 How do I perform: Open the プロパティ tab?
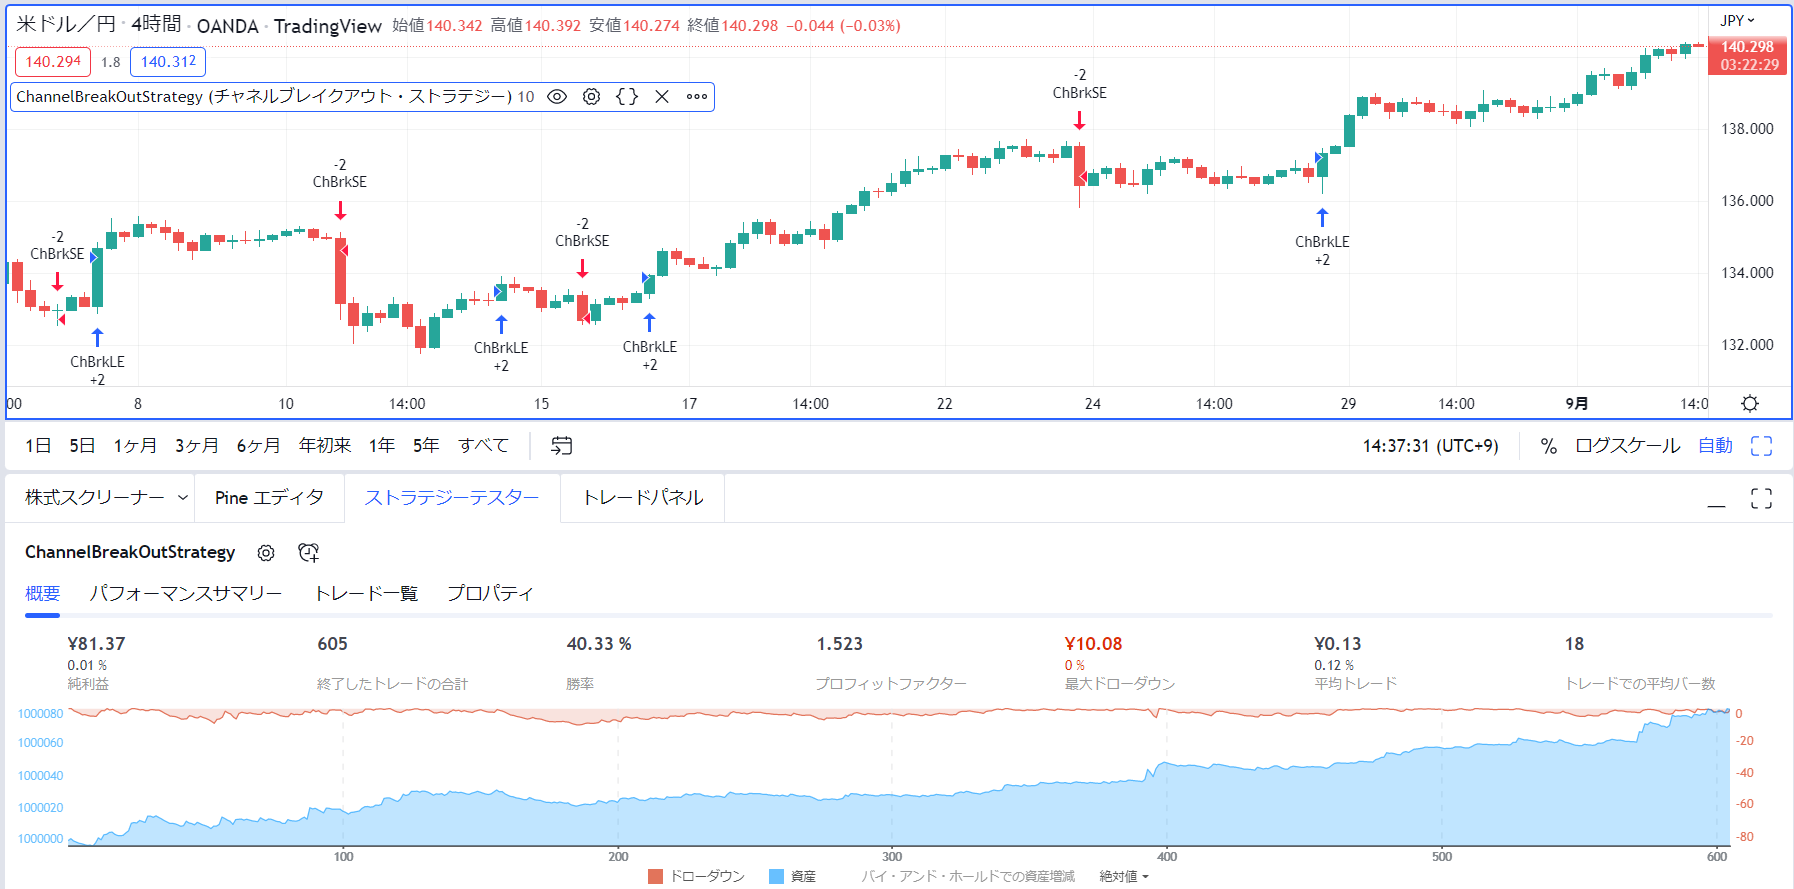pos(490,594)
